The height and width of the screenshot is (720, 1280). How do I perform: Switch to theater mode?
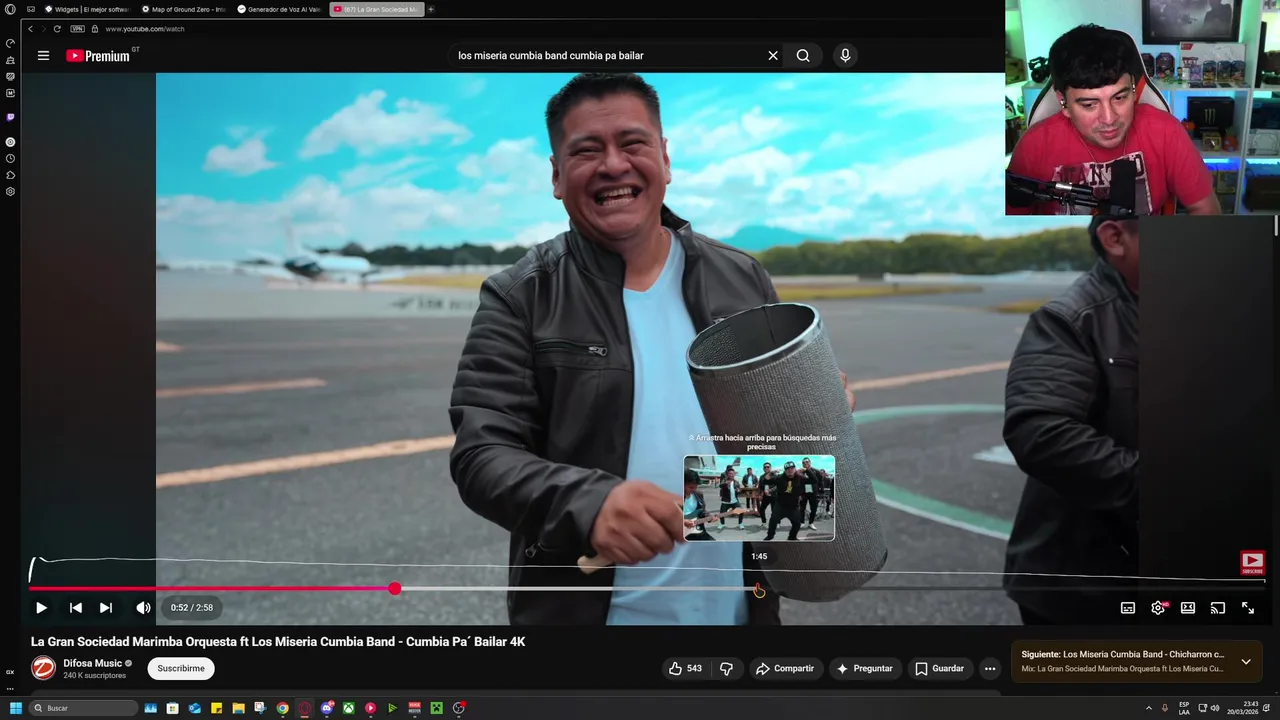(1188, 607)
